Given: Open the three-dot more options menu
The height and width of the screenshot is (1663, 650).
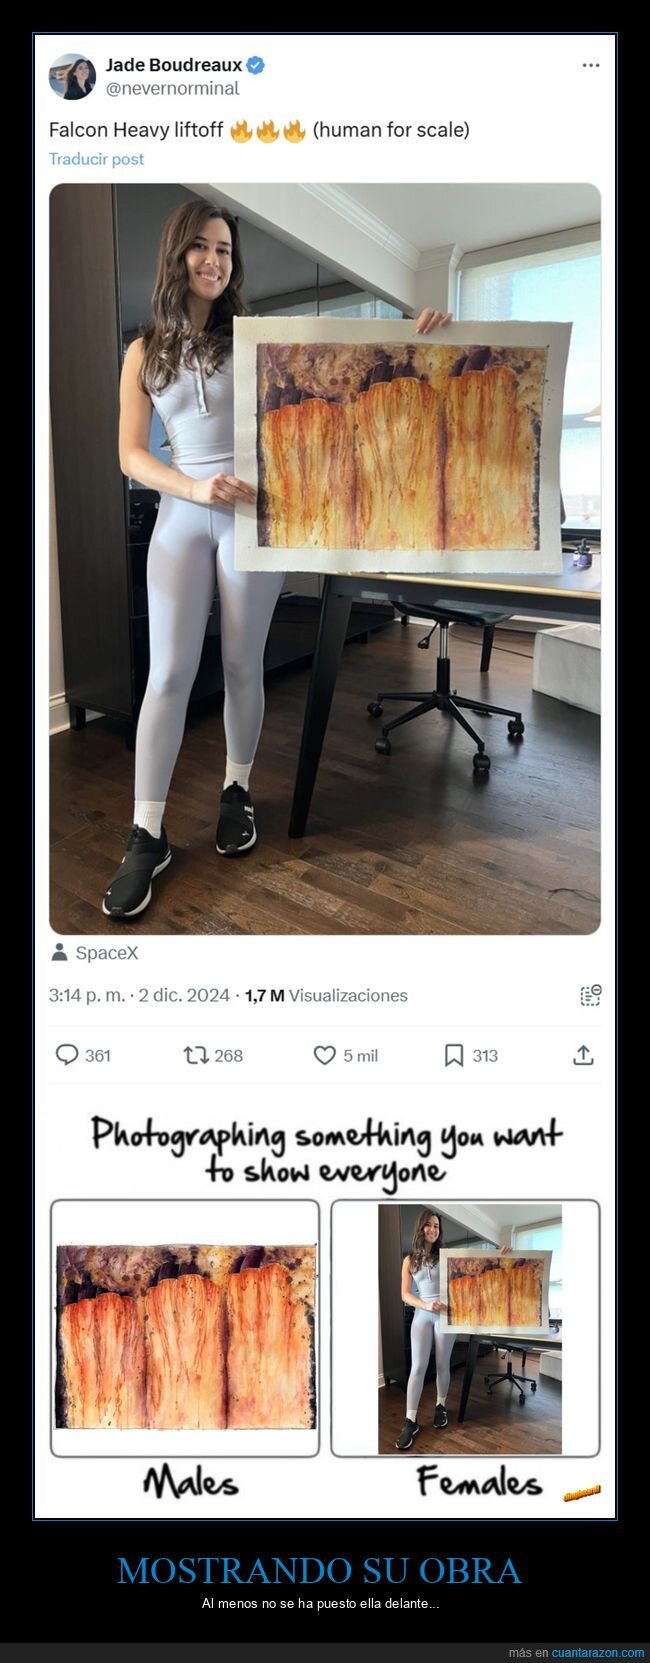Looking at the screenshot, I should click(591, 65).
